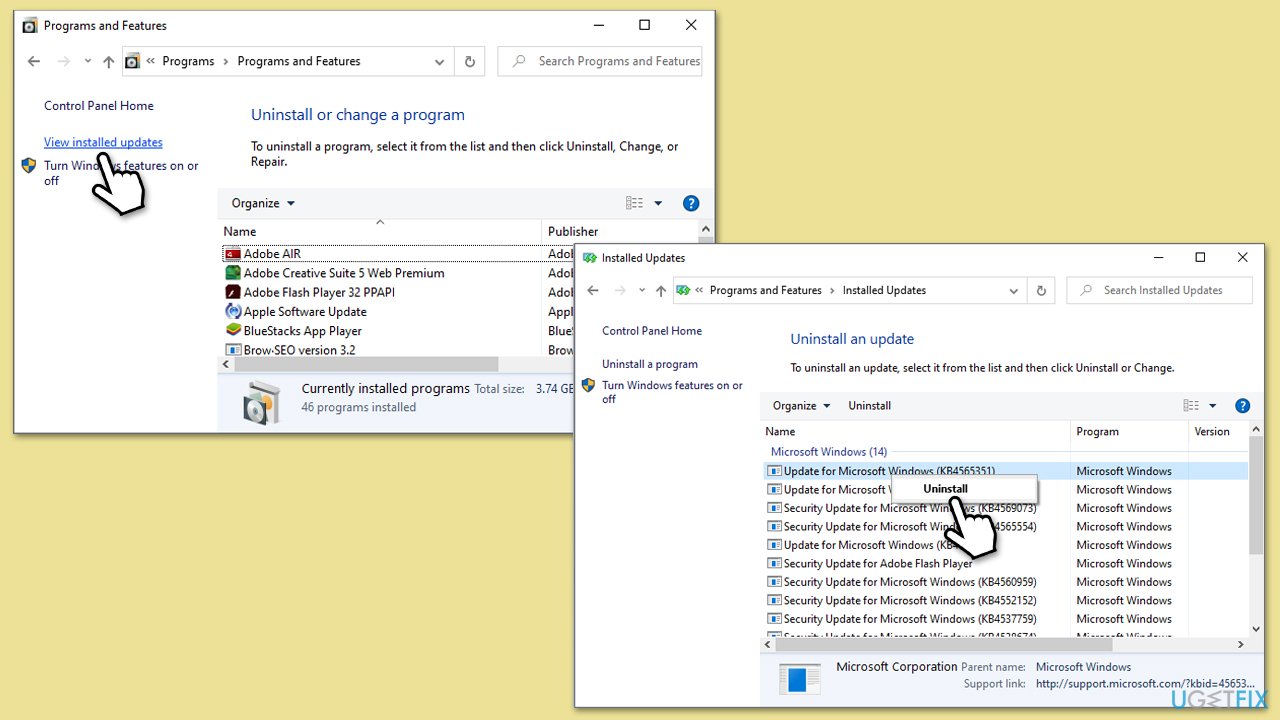
Task: Change view icon in Programs and Features window
Action: click(x=634, y=203)
